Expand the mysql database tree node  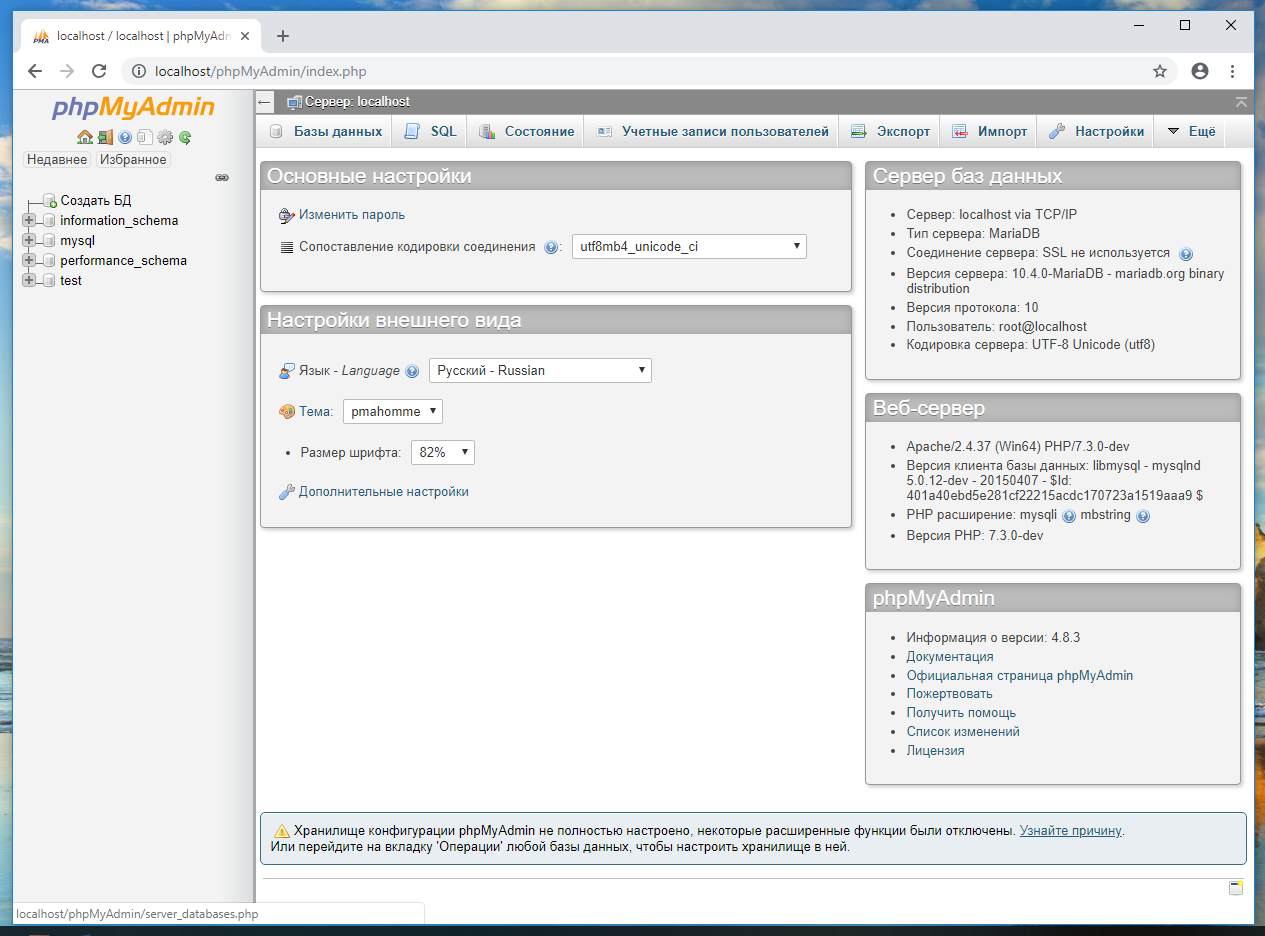(29, 240)
